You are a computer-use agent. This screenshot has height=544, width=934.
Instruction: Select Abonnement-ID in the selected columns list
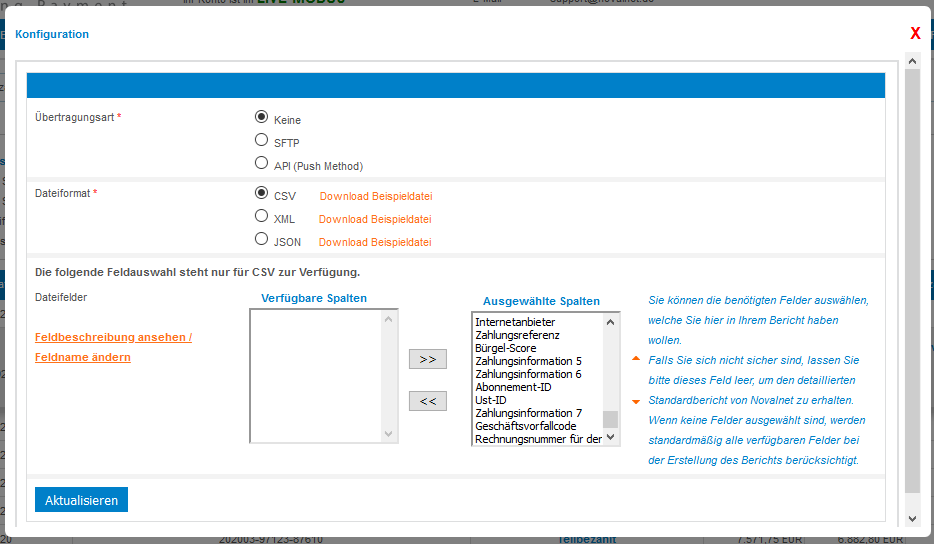[513, 387]
